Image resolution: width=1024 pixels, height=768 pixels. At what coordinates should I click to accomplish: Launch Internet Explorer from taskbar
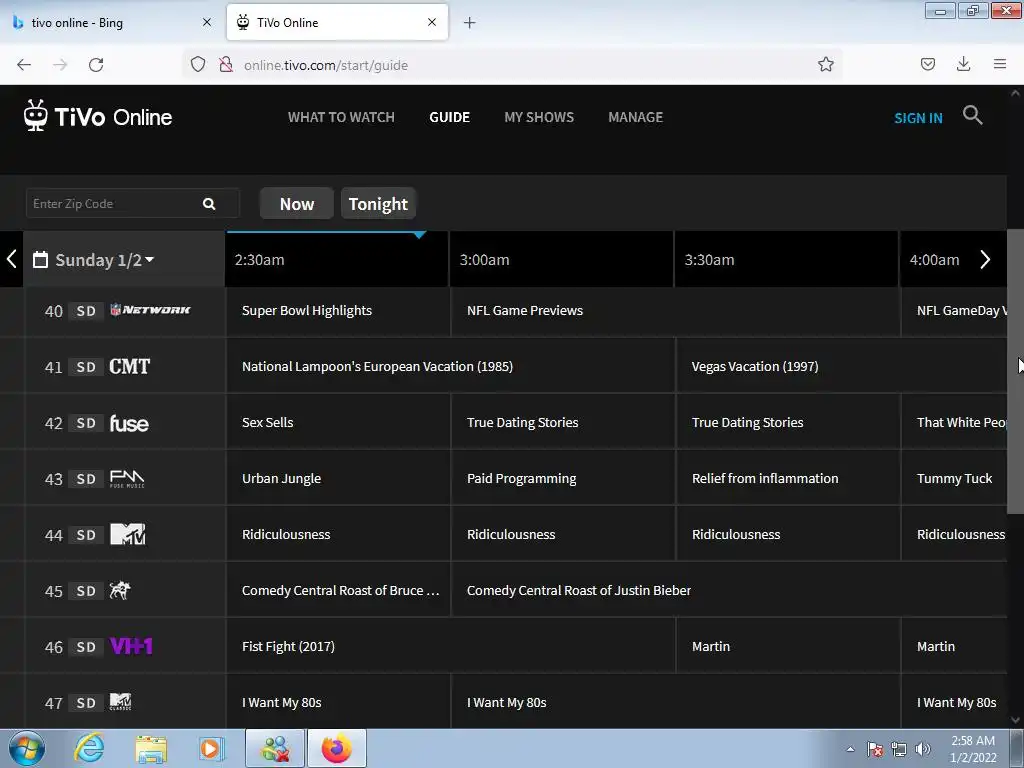pos(89,748)
